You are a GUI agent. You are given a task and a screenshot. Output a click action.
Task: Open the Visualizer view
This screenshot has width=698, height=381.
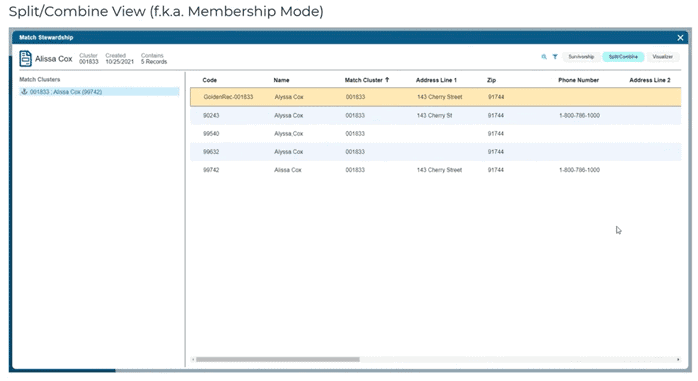tap(662, 57)
